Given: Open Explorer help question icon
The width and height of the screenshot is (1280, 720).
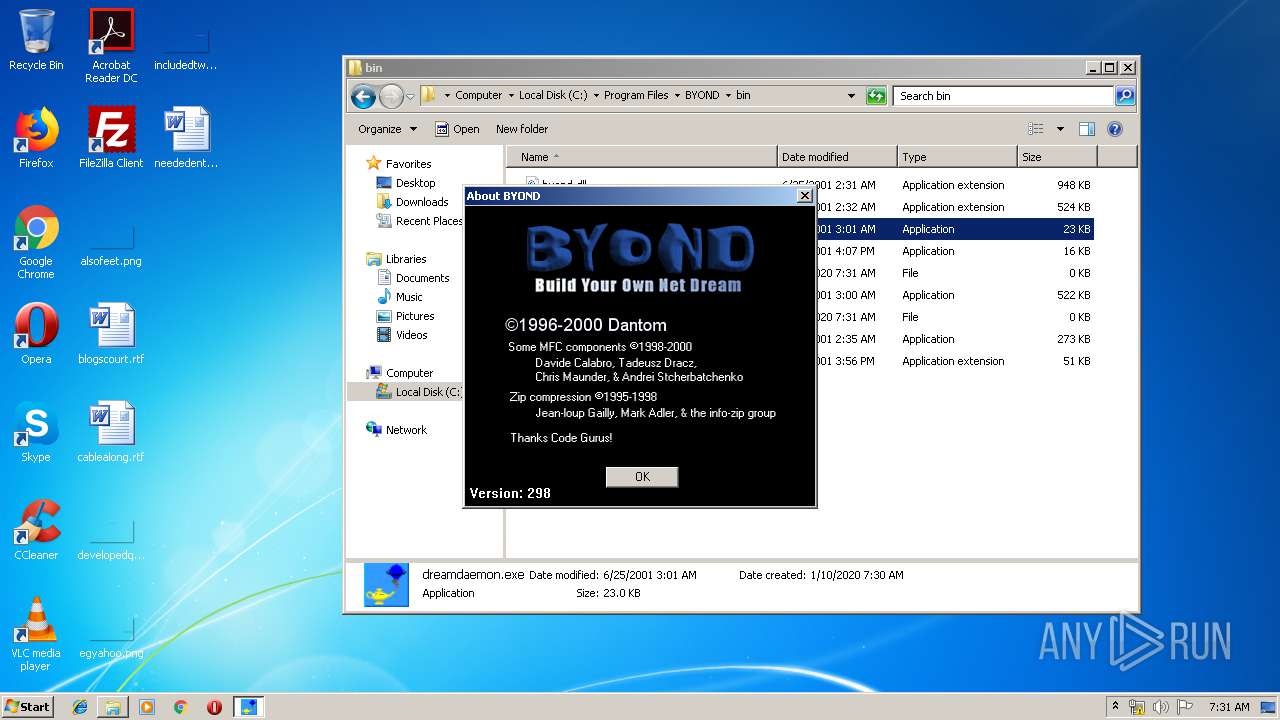Looking at the screenshot, I should pos(1115,129).
